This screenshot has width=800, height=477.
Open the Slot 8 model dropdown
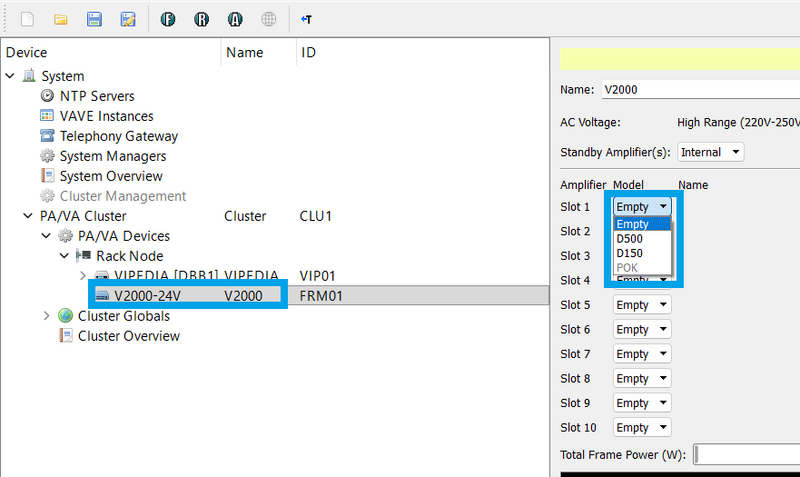point(642,378)
